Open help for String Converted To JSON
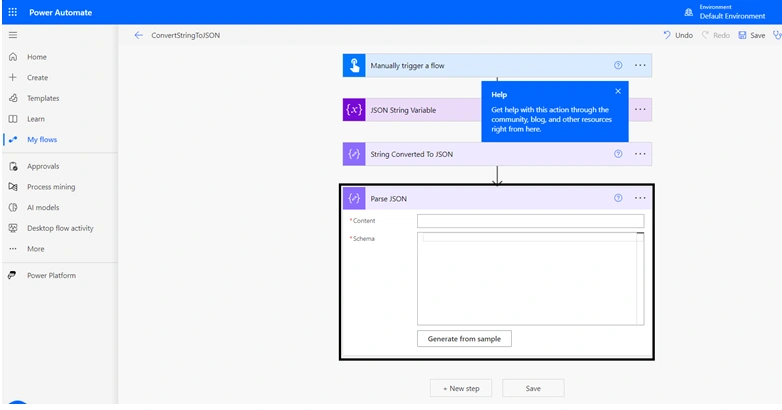This screenshot has width=782, height=410. (618, 154)
